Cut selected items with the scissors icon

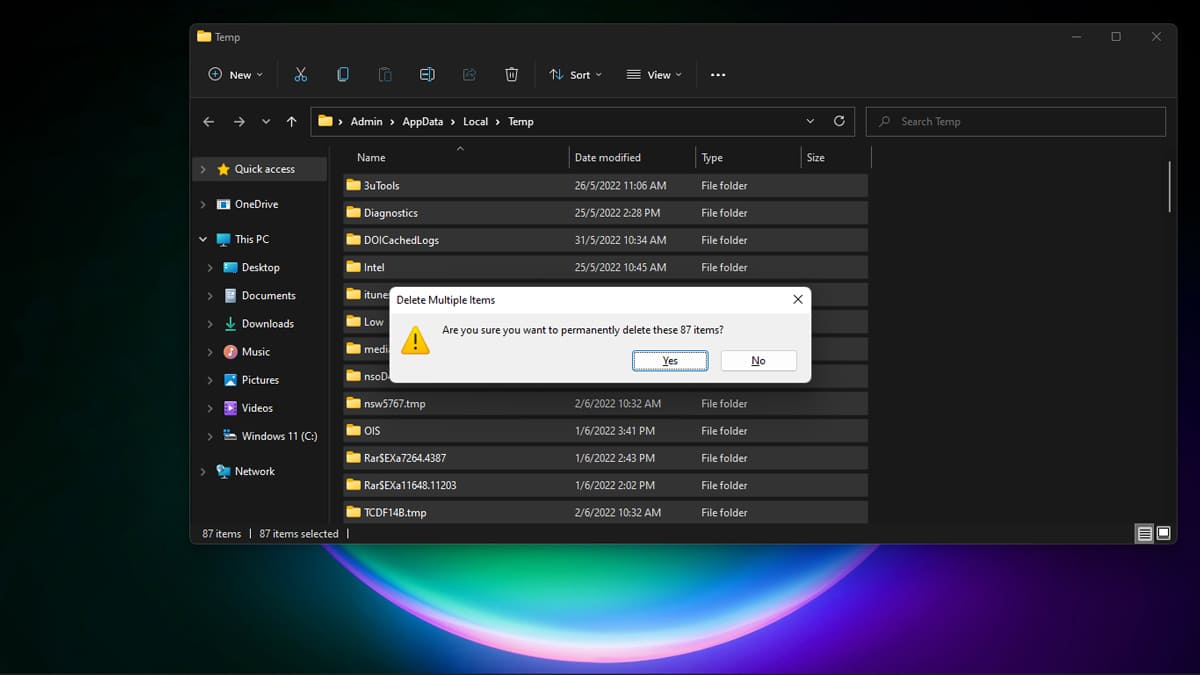[x=300, y=74]
